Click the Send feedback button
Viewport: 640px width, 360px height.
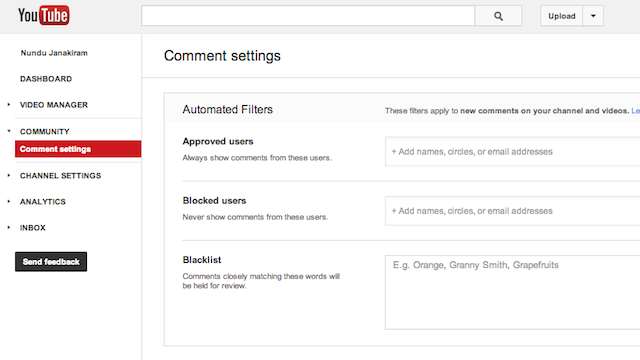click(51, 262)
